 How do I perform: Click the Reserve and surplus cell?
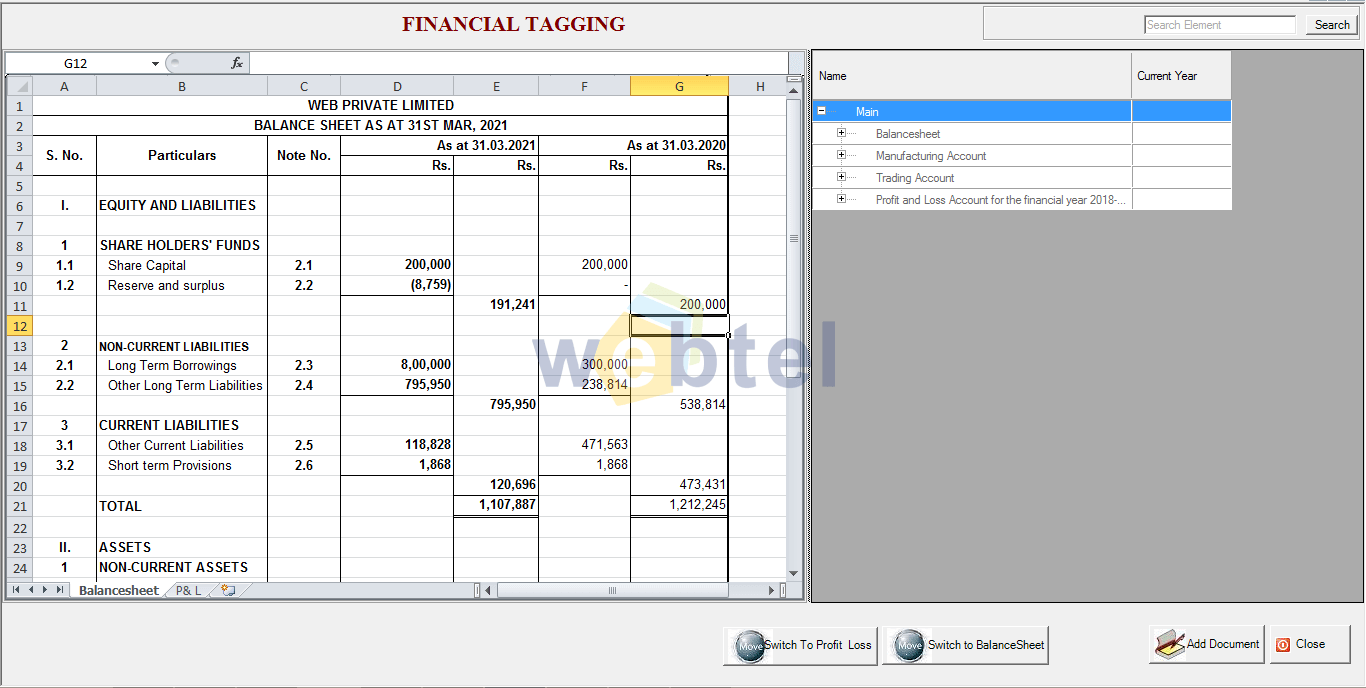click(x=182, y=285)
